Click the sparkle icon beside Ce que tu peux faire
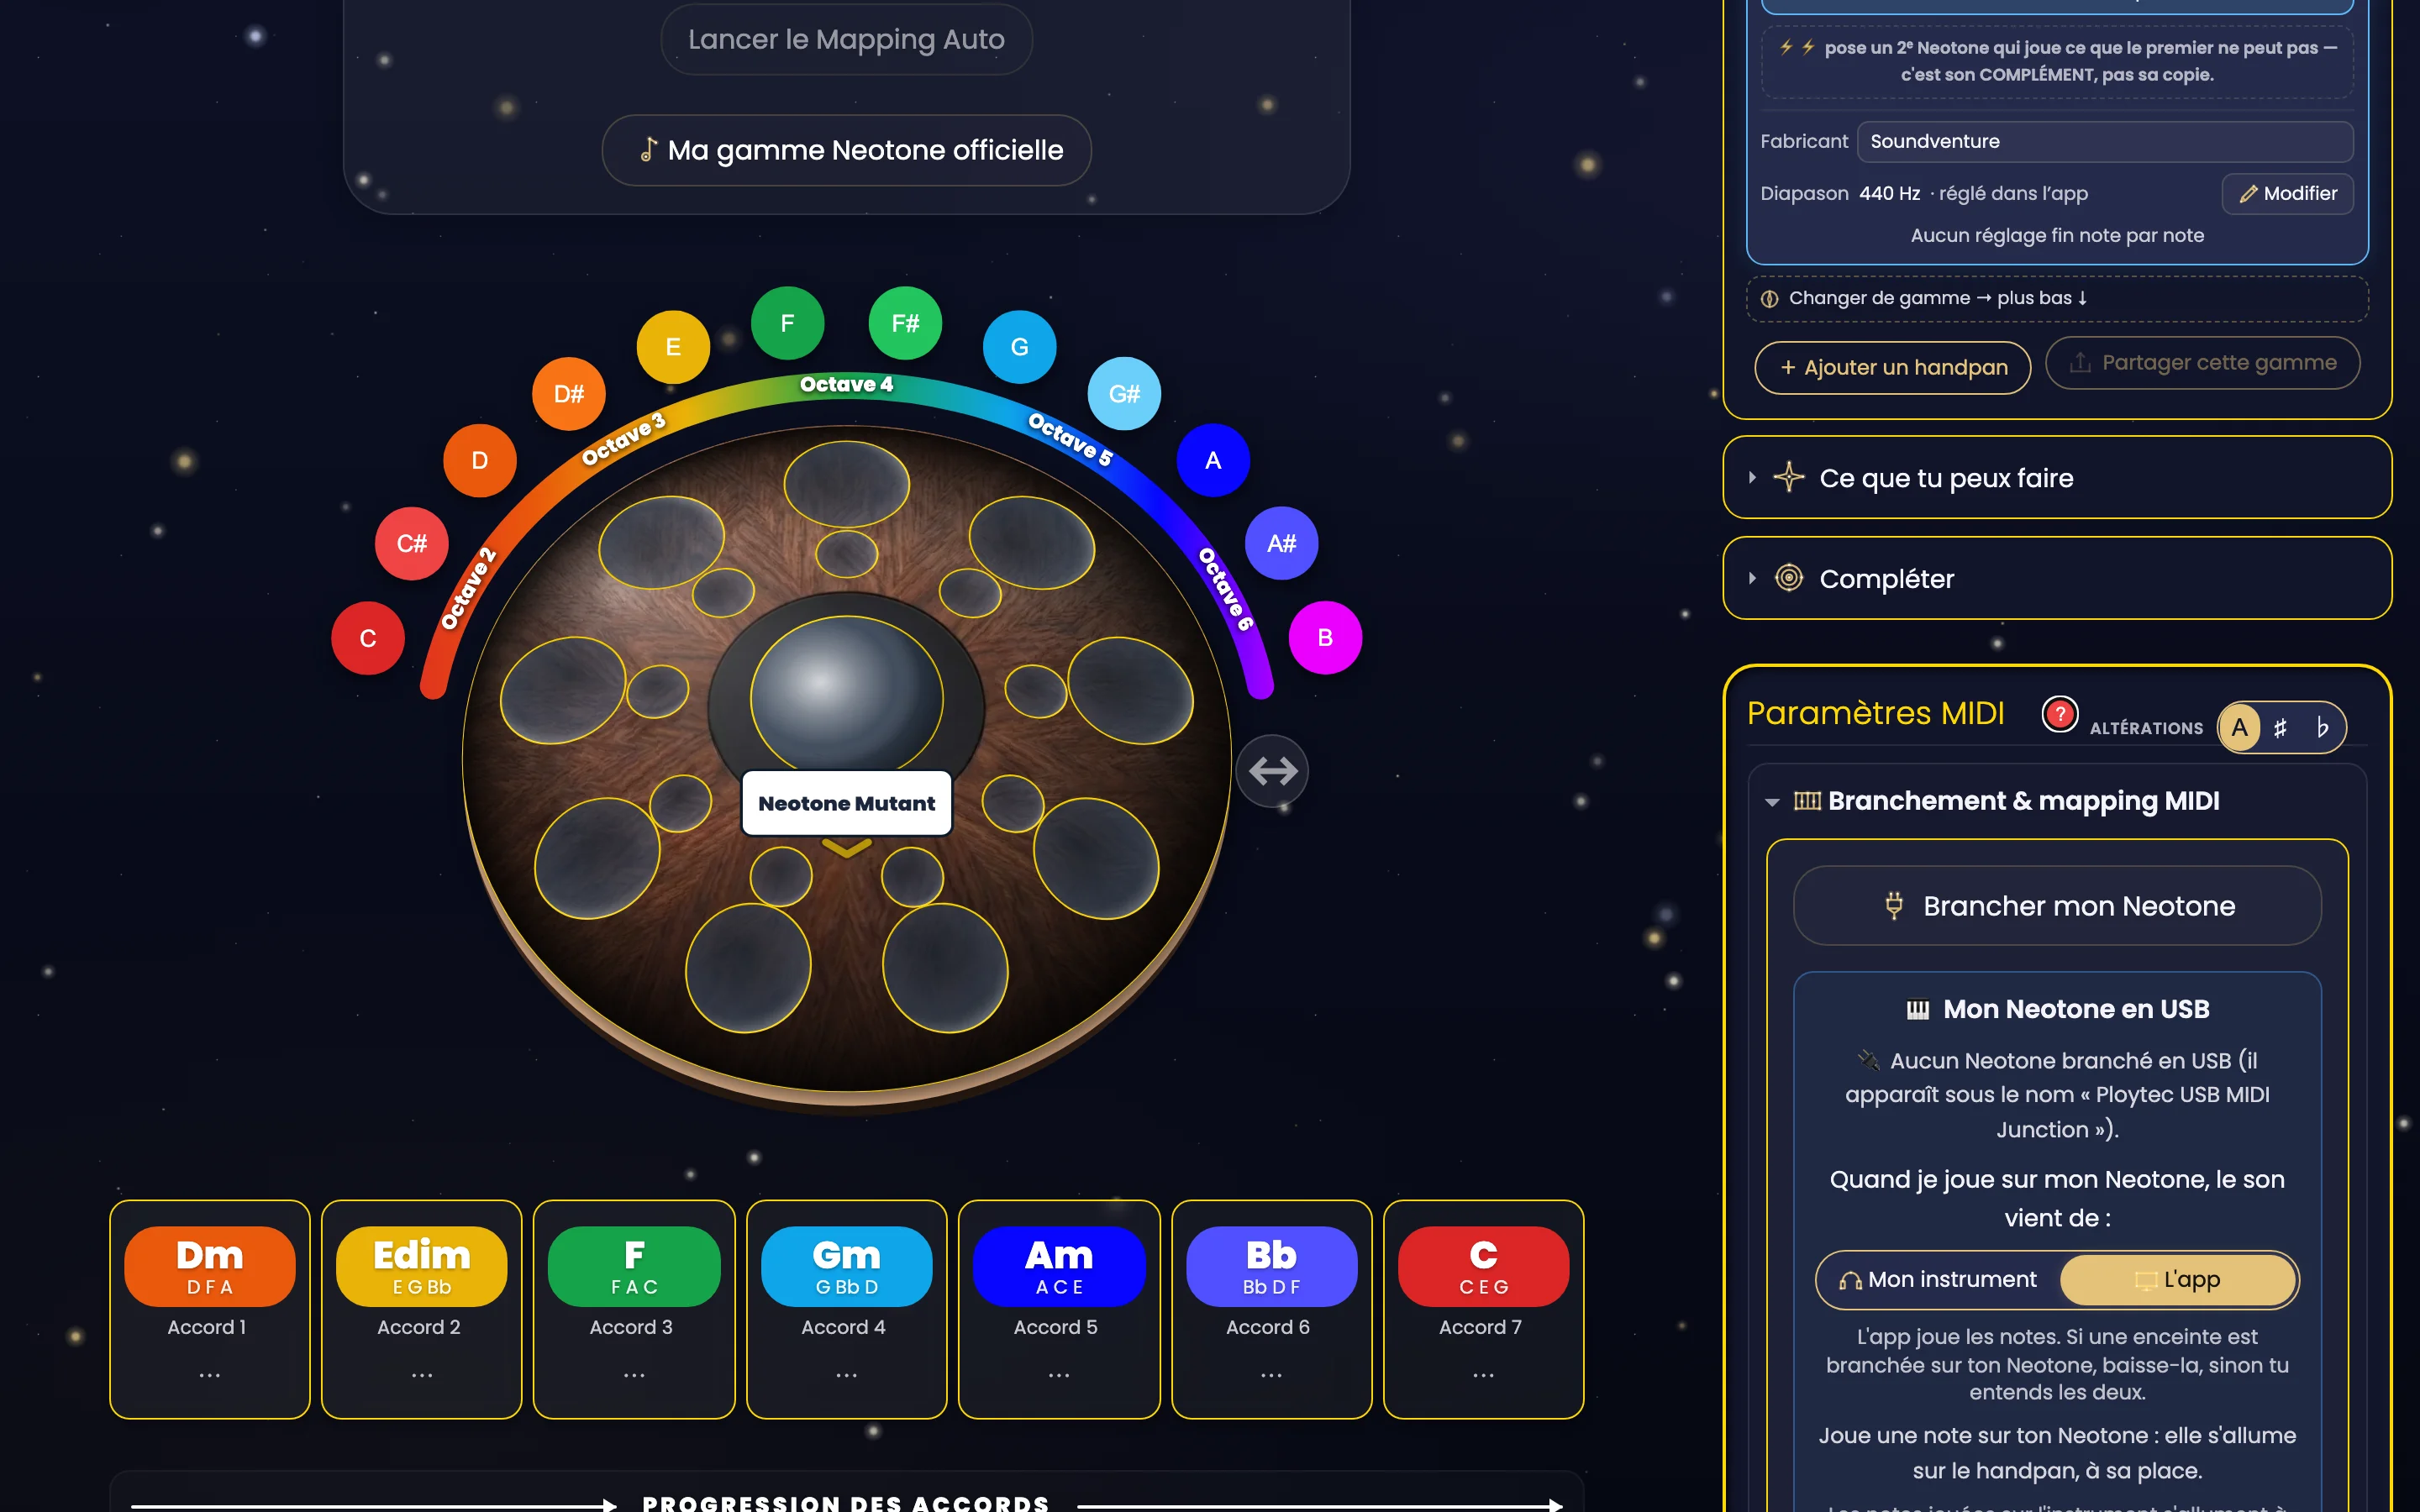 coord(1788,477)
